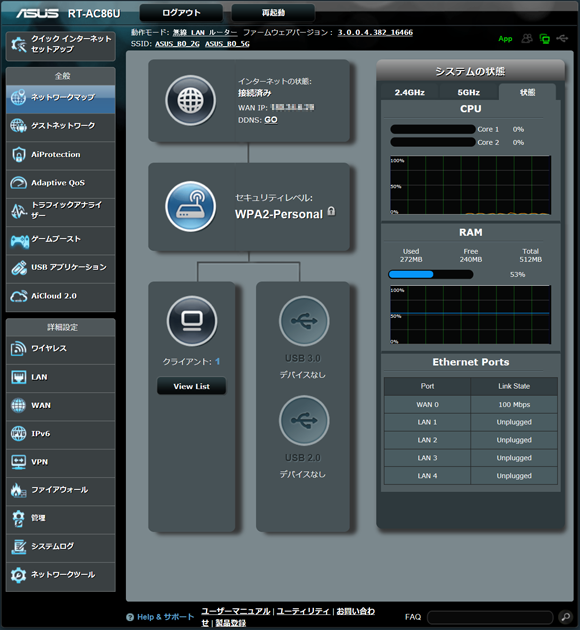Image resolution: width=580 pixels, height=630 pixels.
Task: Open WAN globe icon in sidebar
Action: pos(18,405)
